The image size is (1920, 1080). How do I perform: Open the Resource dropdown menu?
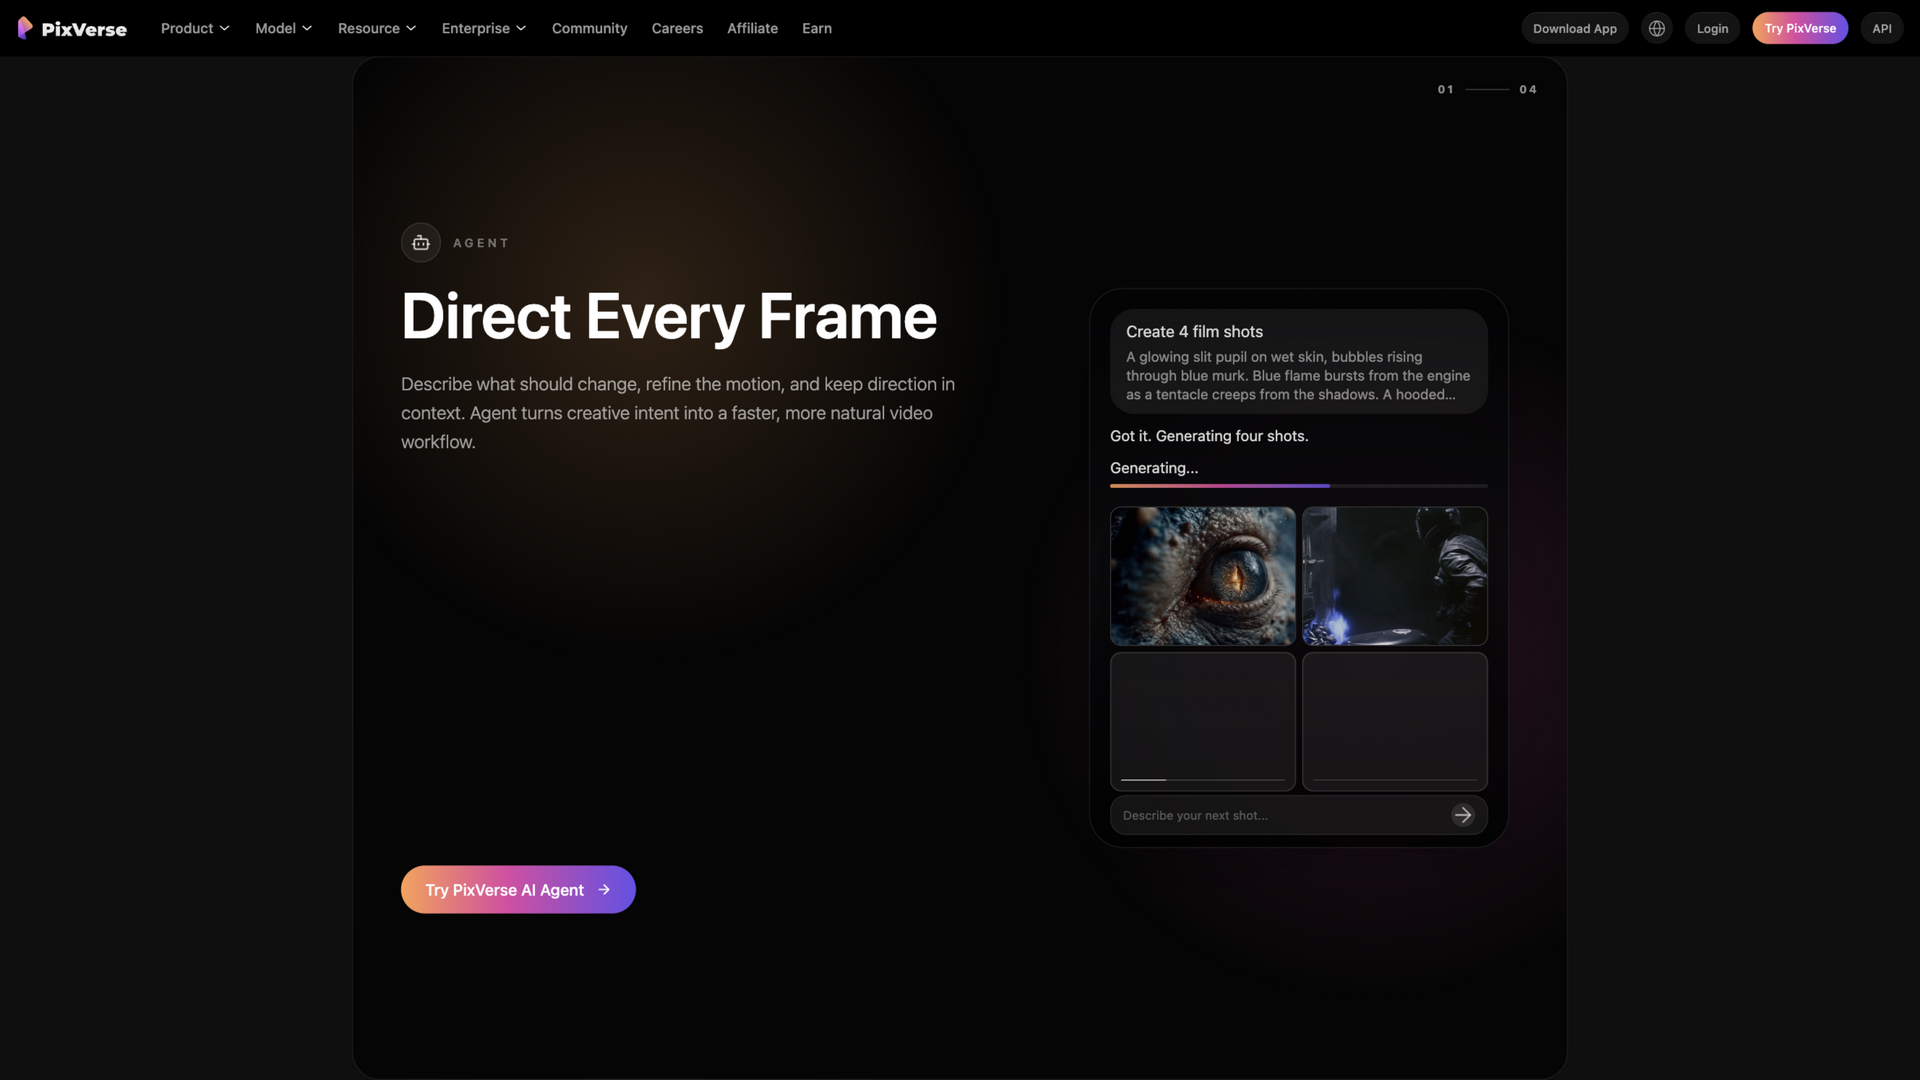point(377,28)
